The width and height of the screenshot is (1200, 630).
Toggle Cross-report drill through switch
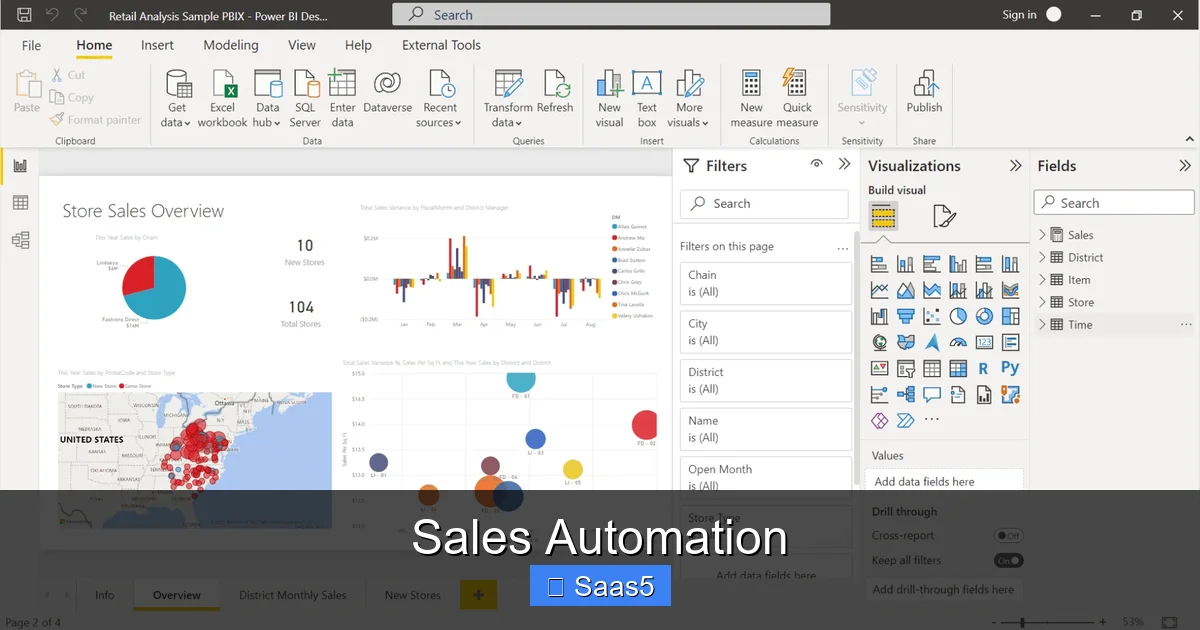click(1008, 536)
